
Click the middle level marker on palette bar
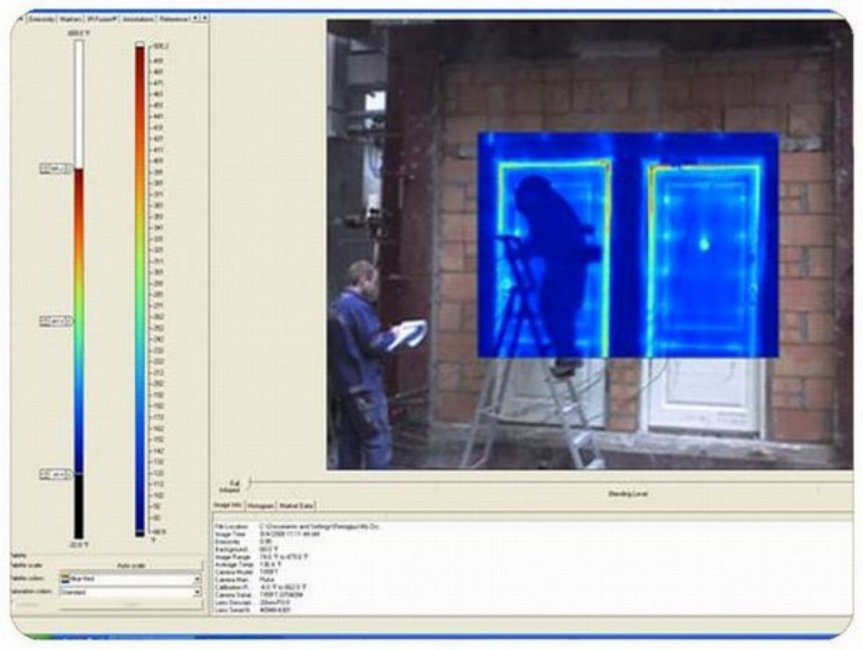(53, 321)
